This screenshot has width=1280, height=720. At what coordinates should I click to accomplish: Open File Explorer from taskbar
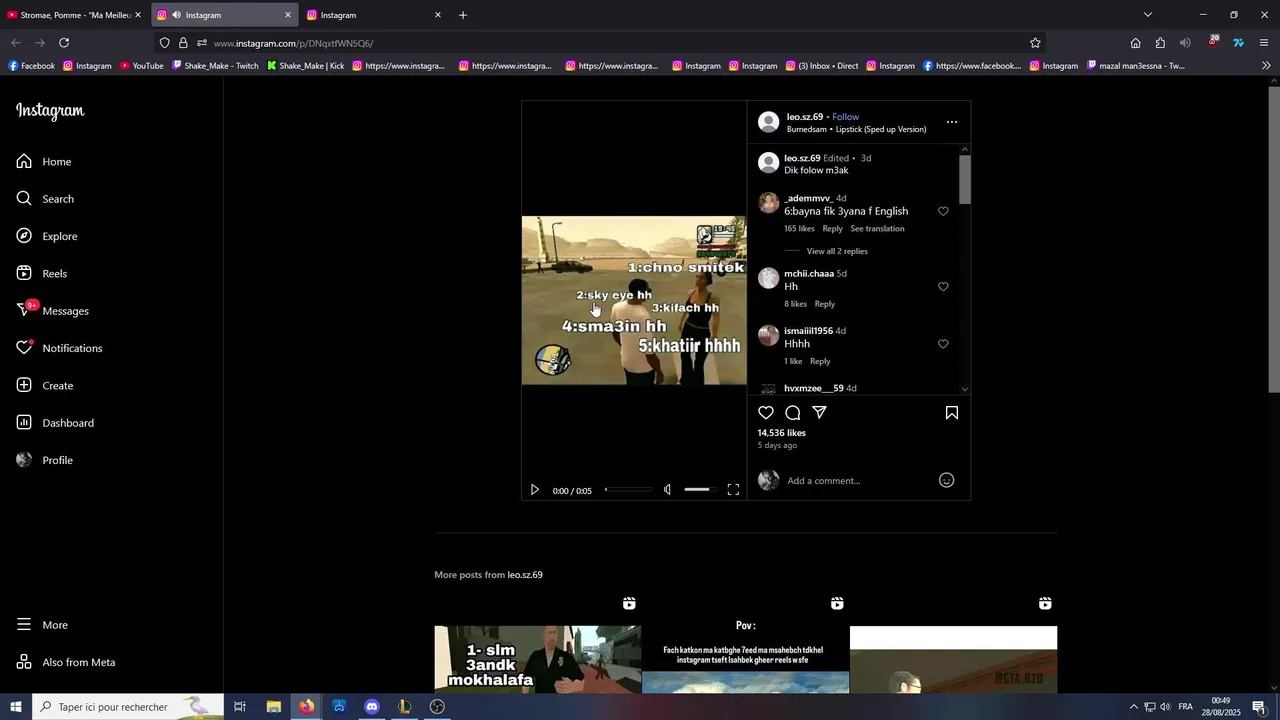(274, 707)
